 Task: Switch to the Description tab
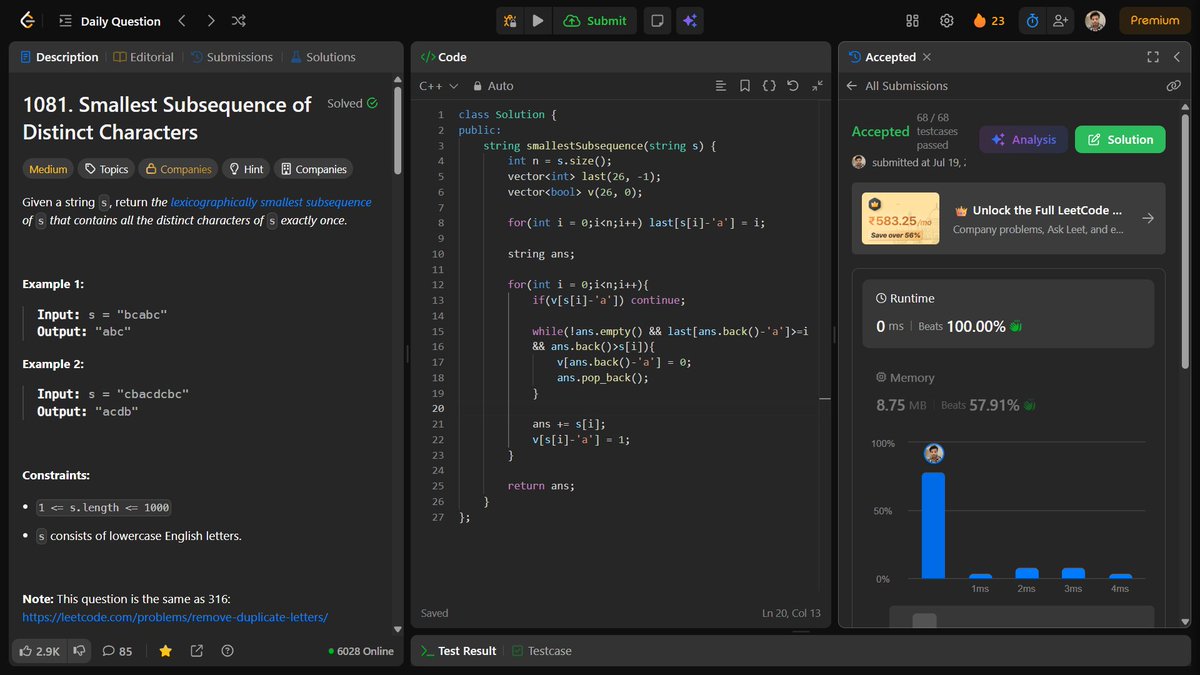click(x=59, y=57)
